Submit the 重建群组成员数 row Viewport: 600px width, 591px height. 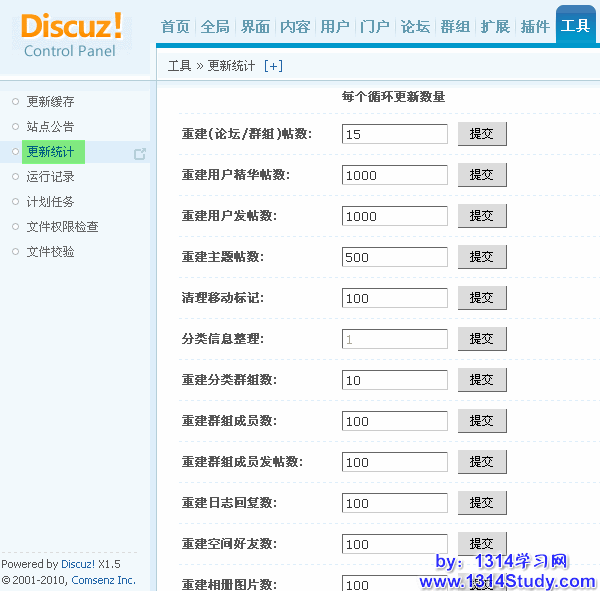click(482, 421)
